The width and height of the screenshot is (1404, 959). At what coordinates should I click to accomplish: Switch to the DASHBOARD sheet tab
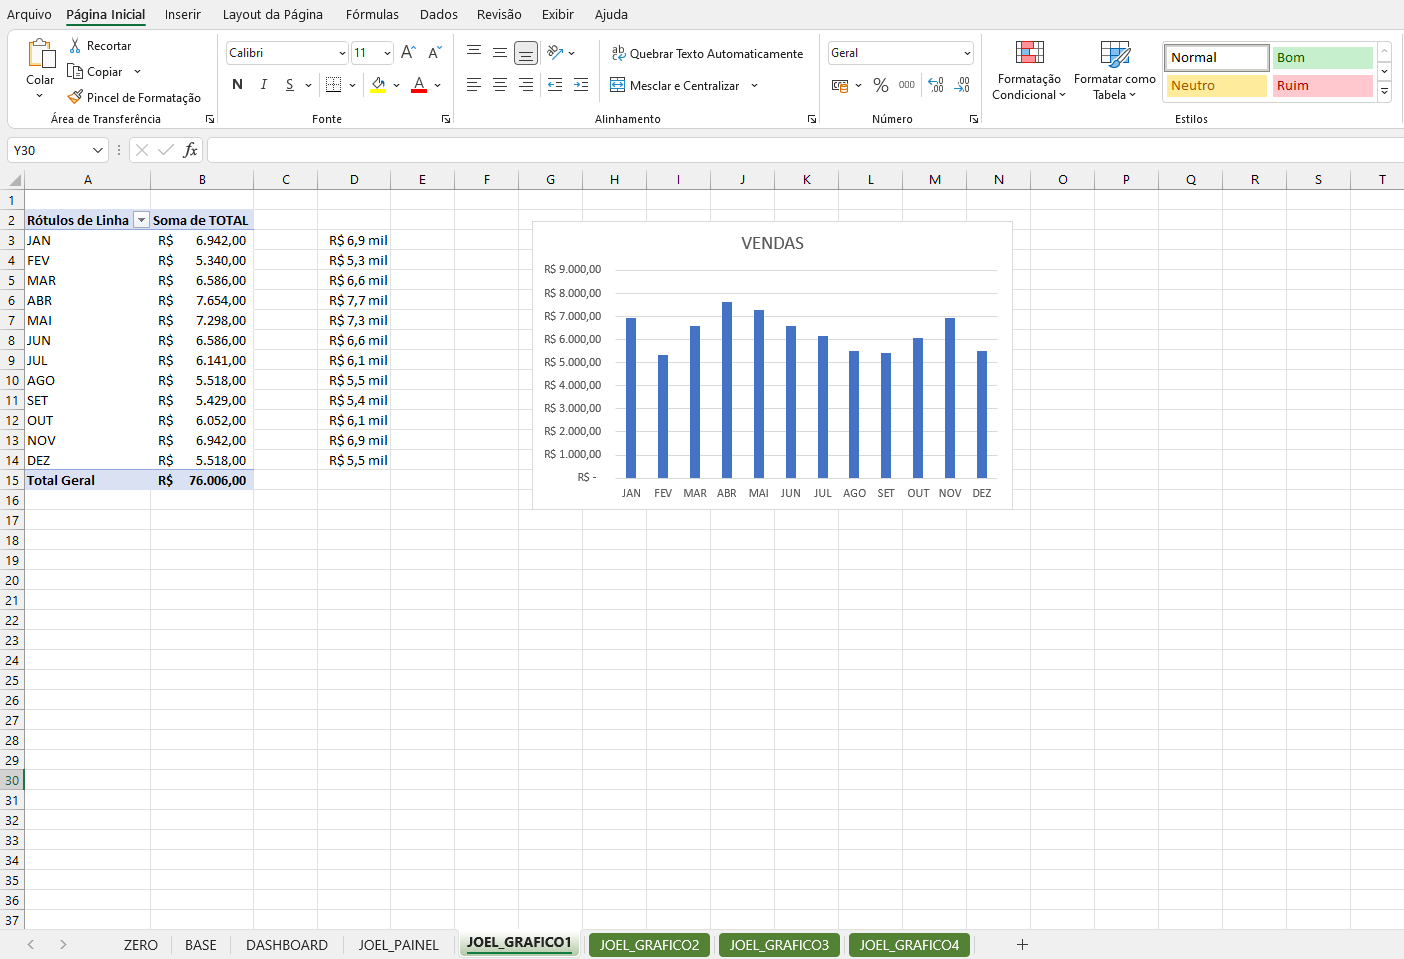point(286,945)
